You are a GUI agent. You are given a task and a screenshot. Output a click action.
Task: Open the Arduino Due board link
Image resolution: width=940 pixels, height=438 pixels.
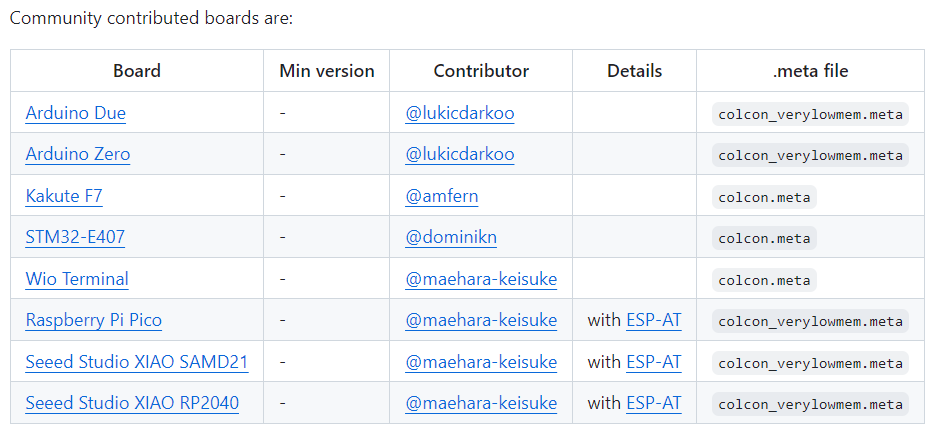(x=75, y=113)
